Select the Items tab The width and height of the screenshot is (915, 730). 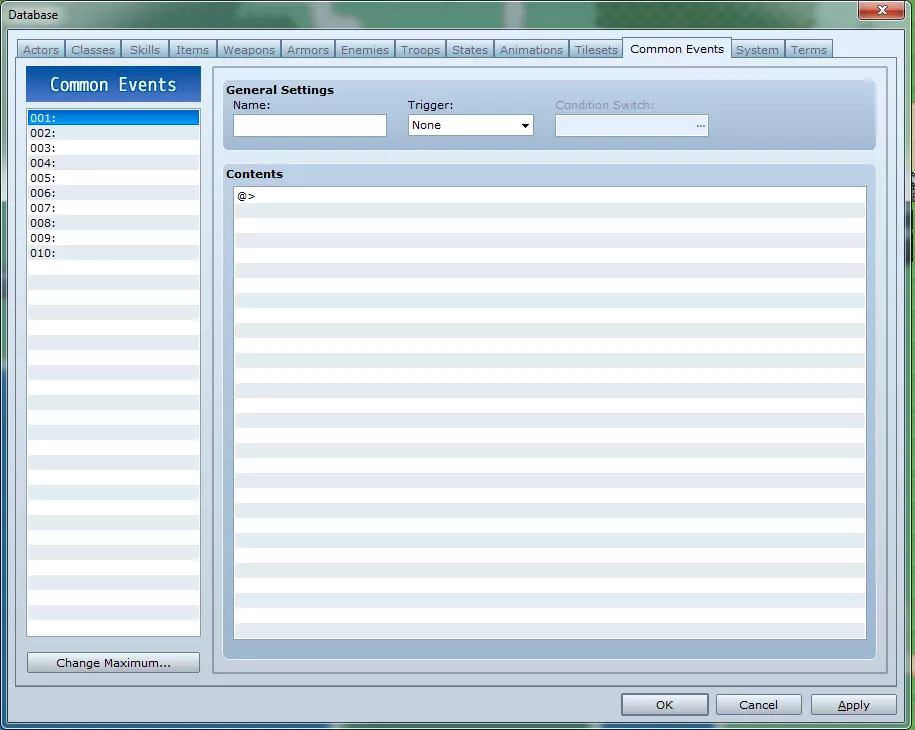[x=193, y=50]
